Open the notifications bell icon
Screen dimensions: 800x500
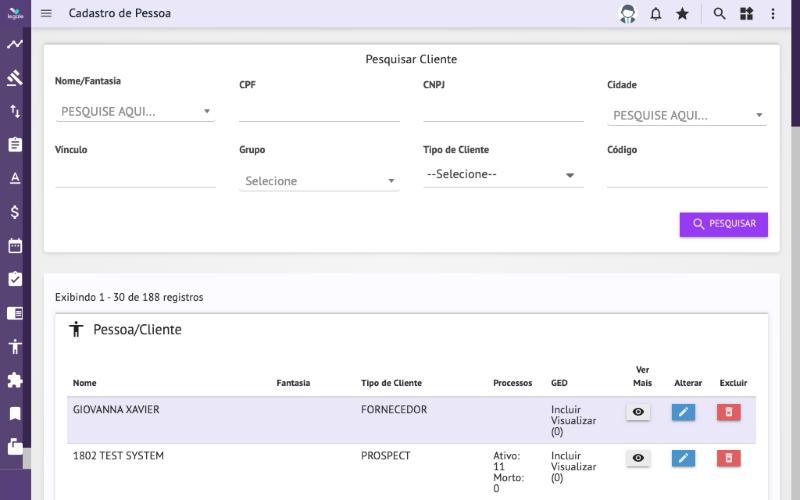point(656,14)
